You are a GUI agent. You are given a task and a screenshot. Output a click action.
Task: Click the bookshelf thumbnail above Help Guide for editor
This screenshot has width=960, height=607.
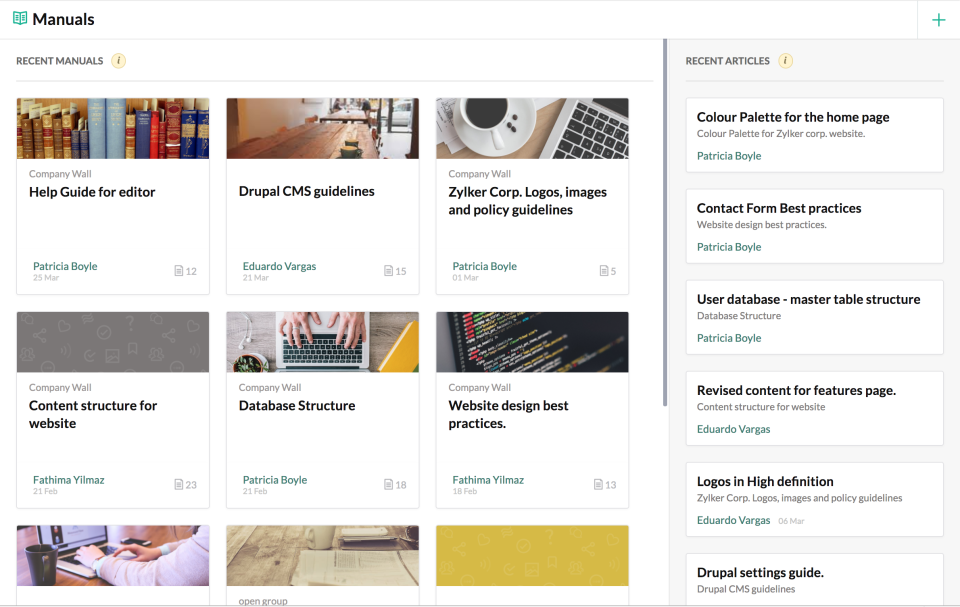[x=112, y=128]
